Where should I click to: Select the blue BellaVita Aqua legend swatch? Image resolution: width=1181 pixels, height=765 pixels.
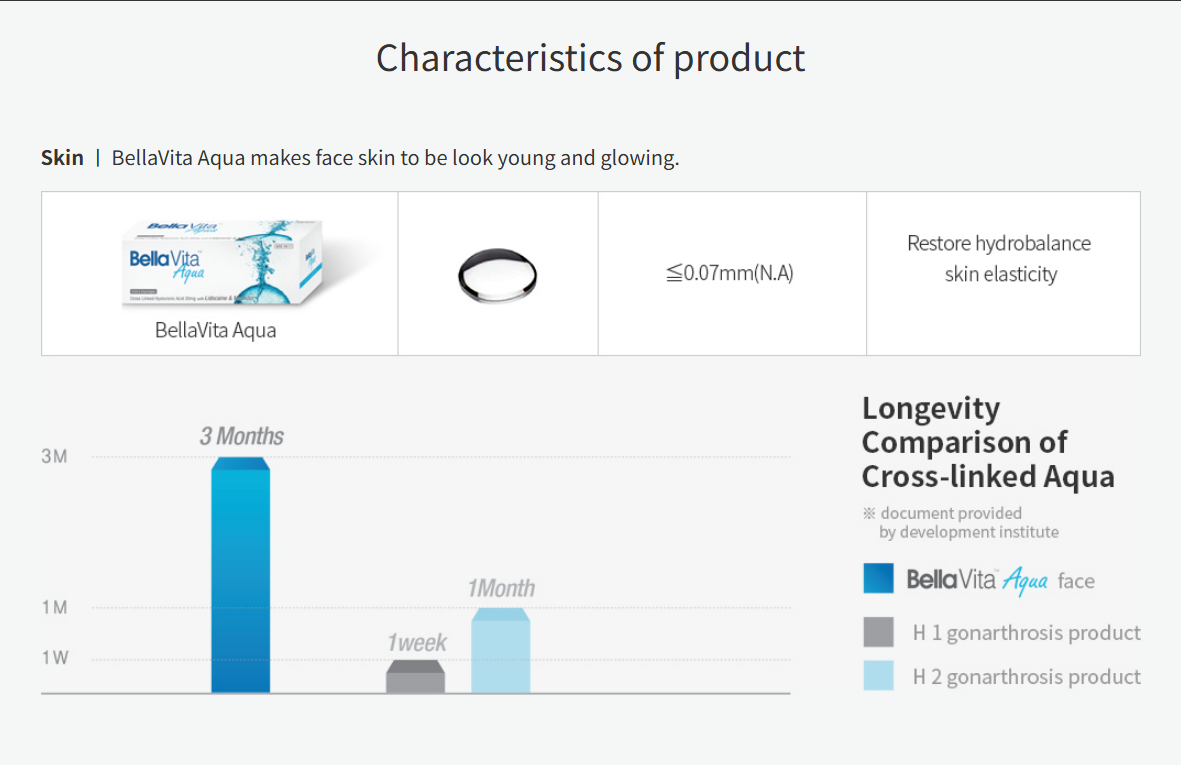click(x=878, y=578)
